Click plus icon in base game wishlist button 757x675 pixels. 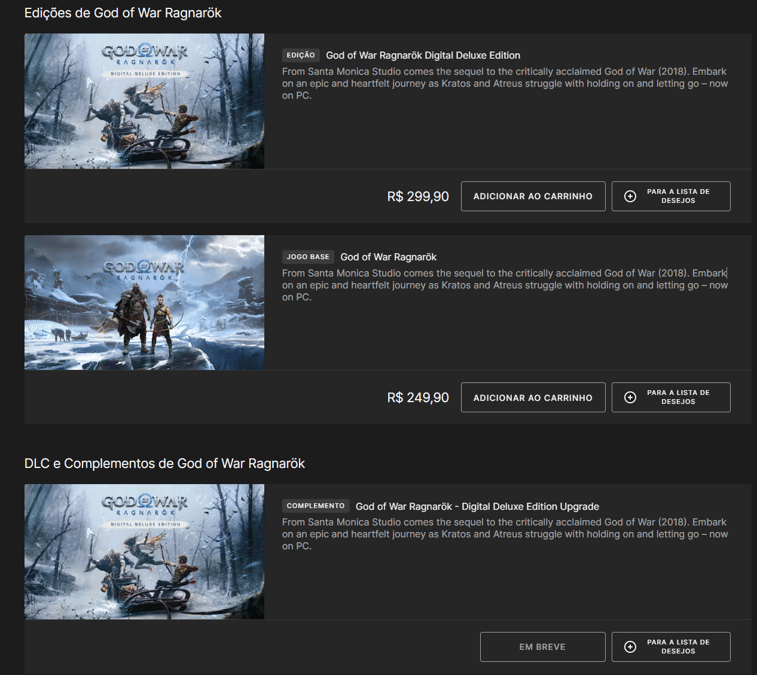click(630, 397)
